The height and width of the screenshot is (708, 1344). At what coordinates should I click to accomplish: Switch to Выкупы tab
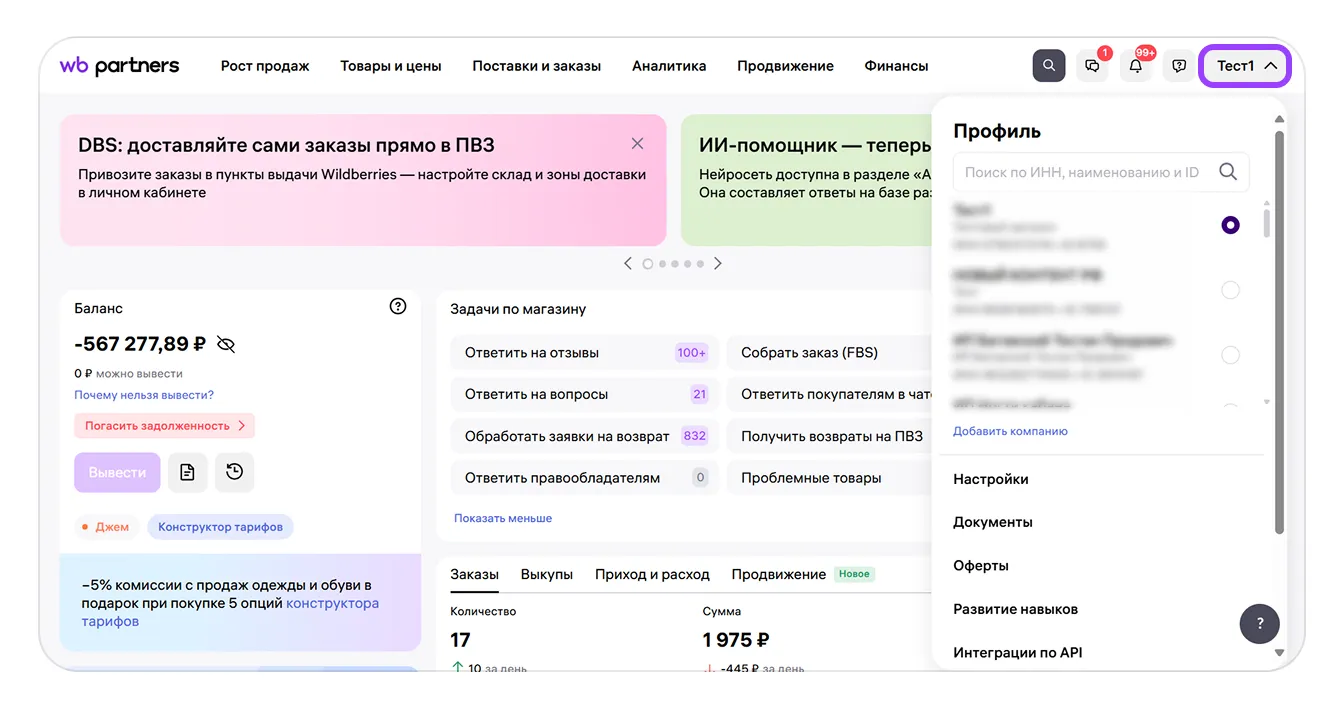(547, 574)
